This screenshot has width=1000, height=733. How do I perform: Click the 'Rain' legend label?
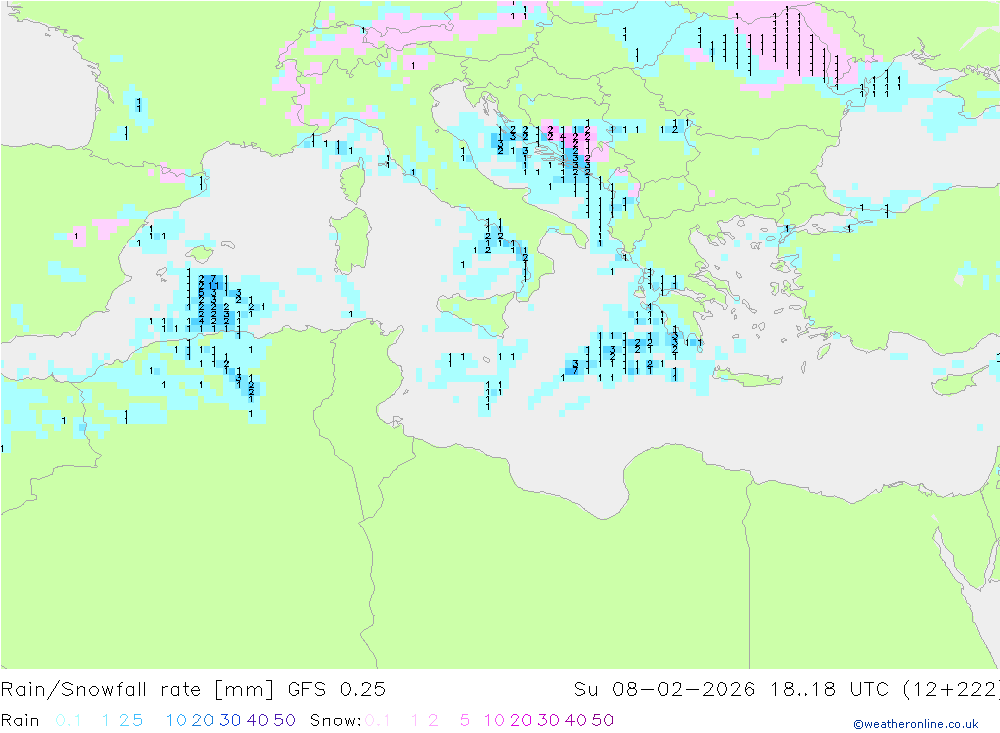(20, 720)
